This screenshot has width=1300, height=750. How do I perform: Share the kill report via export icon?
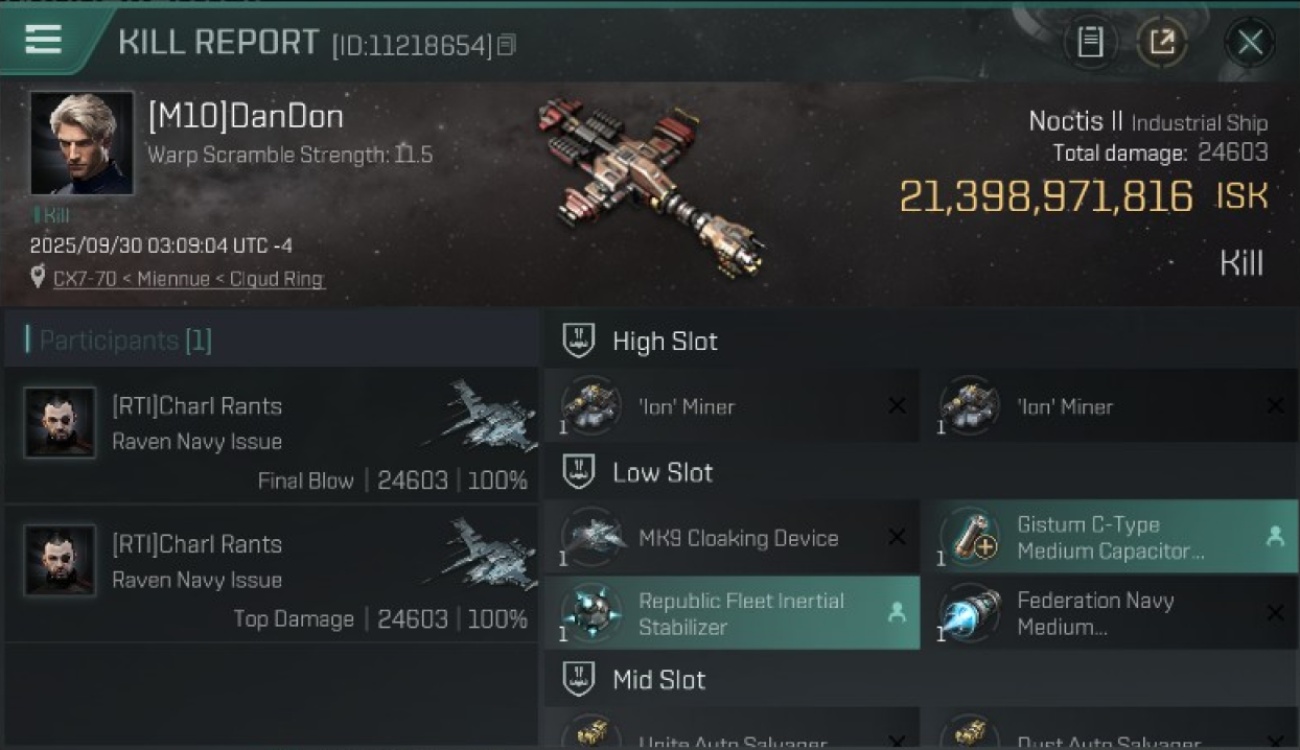(x=1162, y=42)
